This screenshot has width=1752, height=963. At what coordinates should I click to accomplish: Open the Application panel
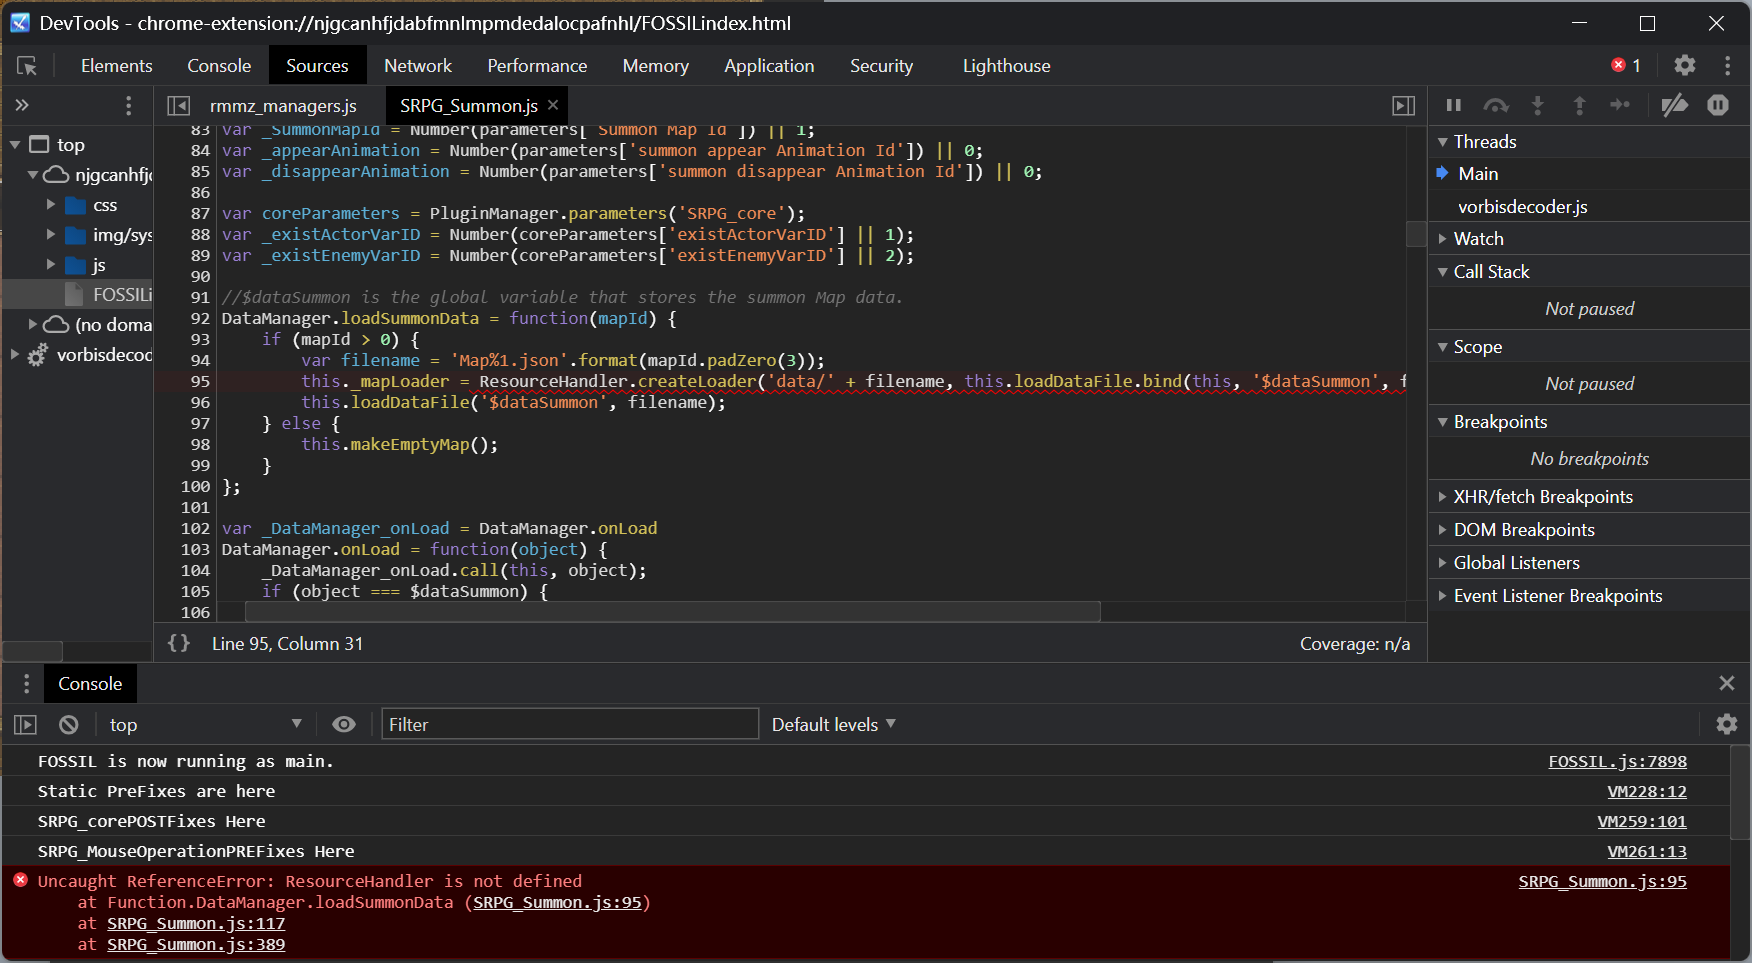(769, 66)
